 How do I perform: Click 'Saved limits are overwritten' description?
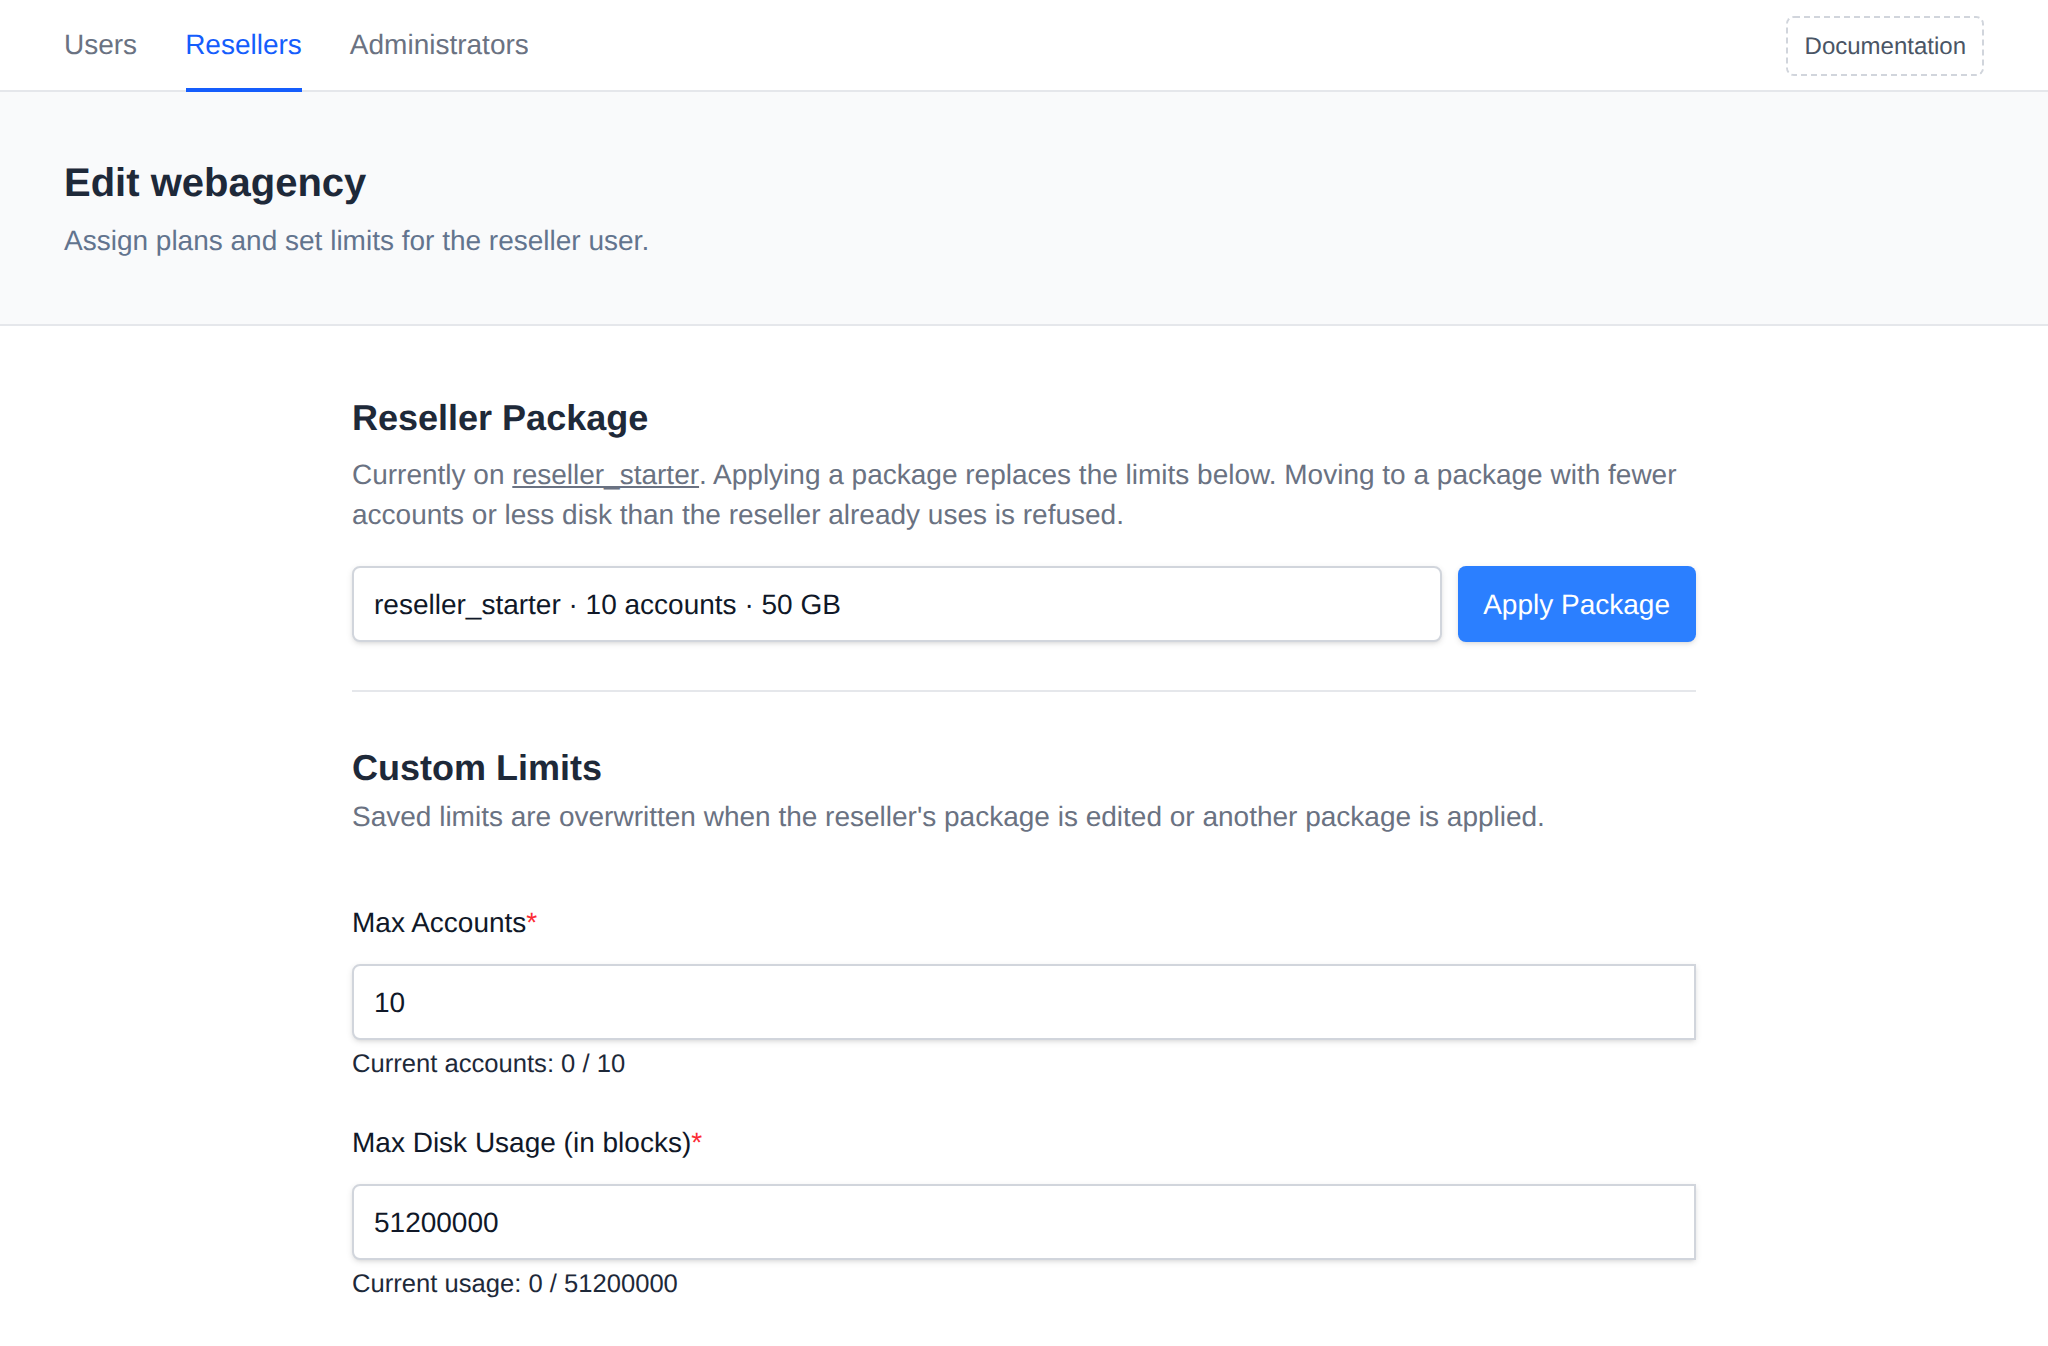point(948,817)
